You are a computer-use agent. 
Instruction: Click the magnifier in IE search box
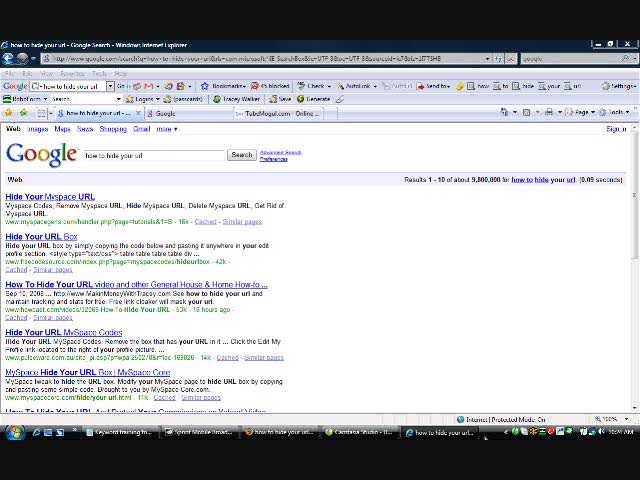[x=625, y=58]
